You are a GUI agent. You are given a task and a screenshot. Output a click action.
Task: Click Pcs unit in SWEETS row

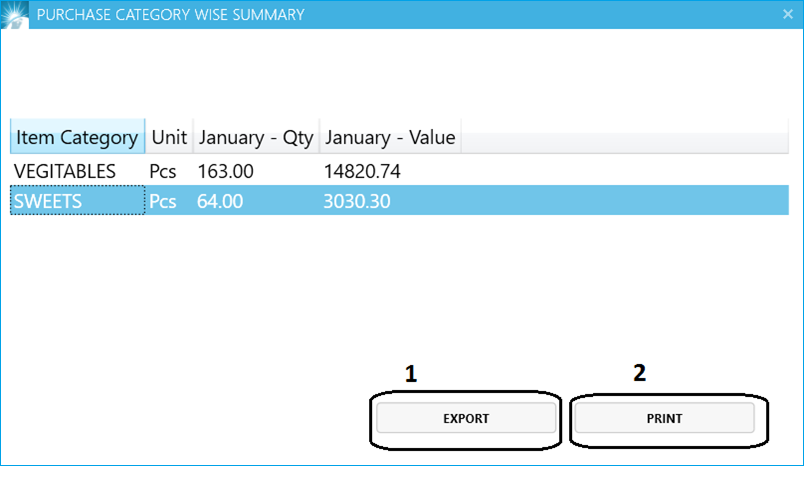point(163,201)
